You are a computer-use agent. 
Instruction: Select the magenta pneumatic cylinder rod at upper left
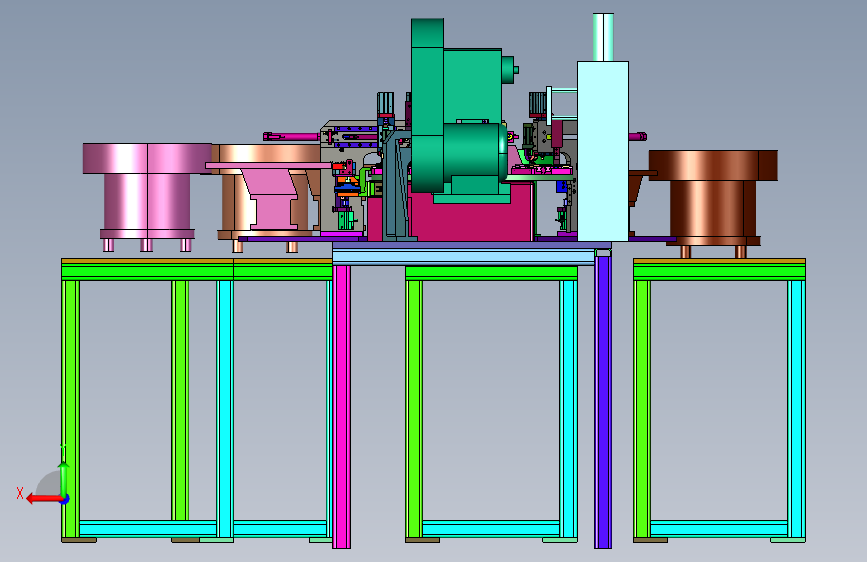point(291,136)
